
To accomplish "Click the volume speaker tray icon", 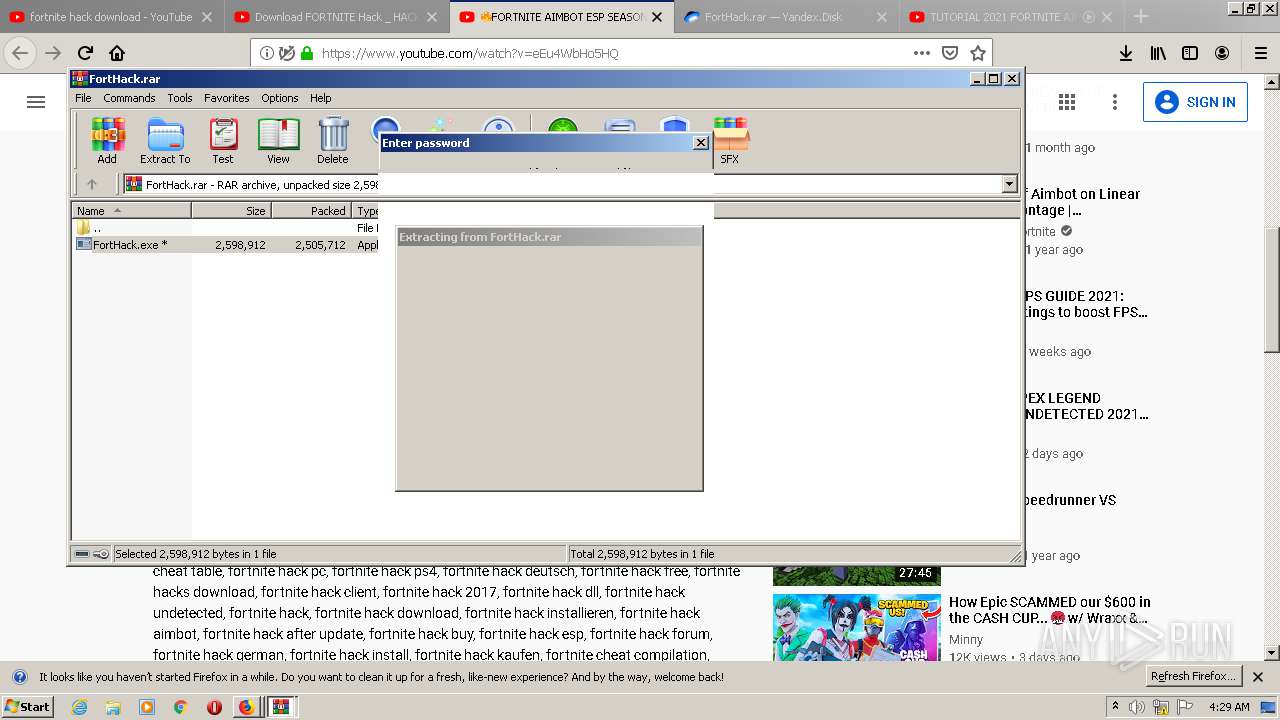I will click(1138, 707).
